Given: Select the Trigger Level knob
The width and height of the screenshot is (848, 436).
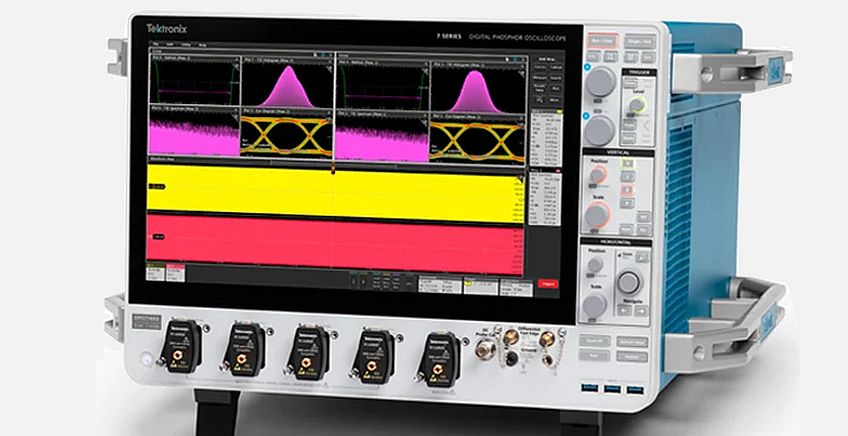Looking at the screenshot, I should (638, 106).
